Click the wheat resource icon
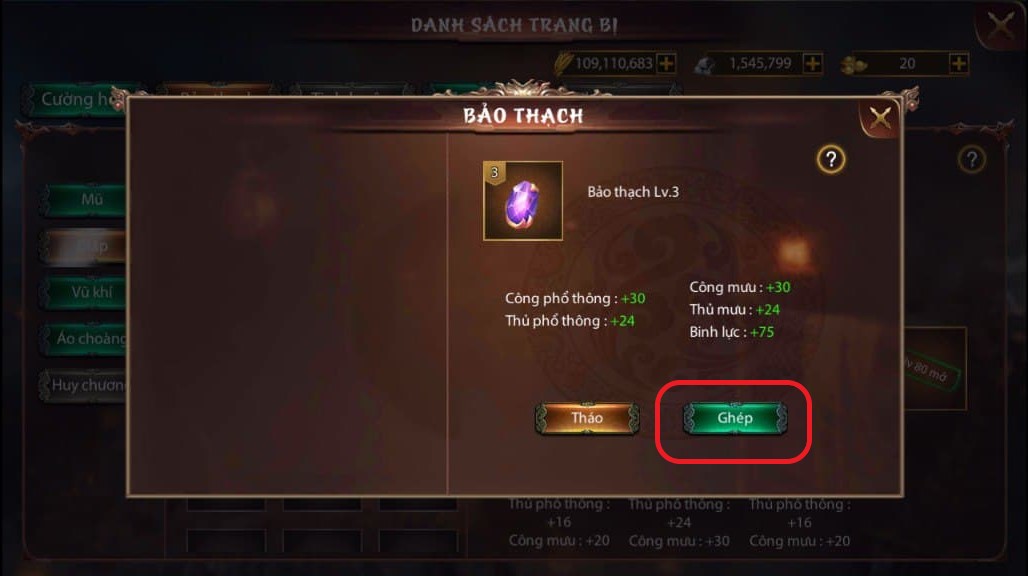1028x576 pixels. [563, 64]
